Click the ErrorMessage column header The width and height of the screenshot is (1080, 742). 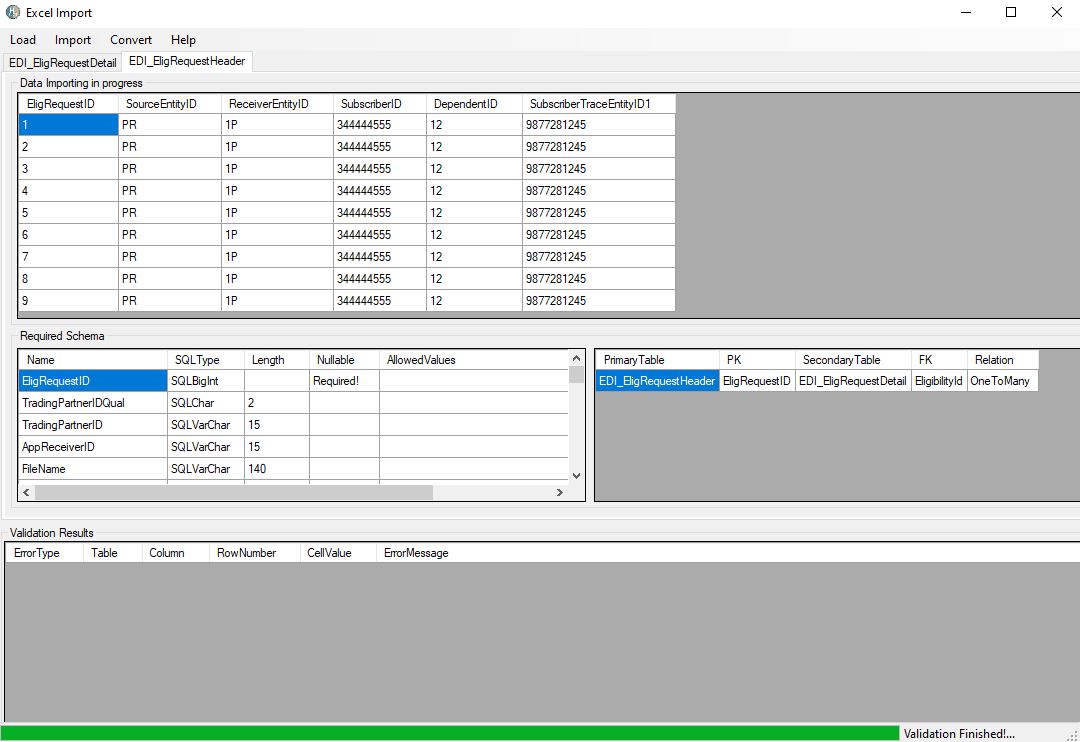(x=416, y=553)
